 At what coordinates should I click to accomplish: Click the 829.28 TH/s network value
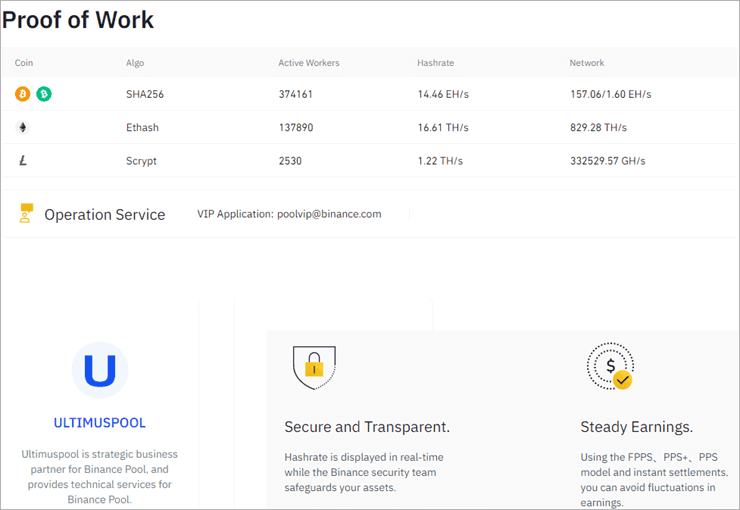598,127
